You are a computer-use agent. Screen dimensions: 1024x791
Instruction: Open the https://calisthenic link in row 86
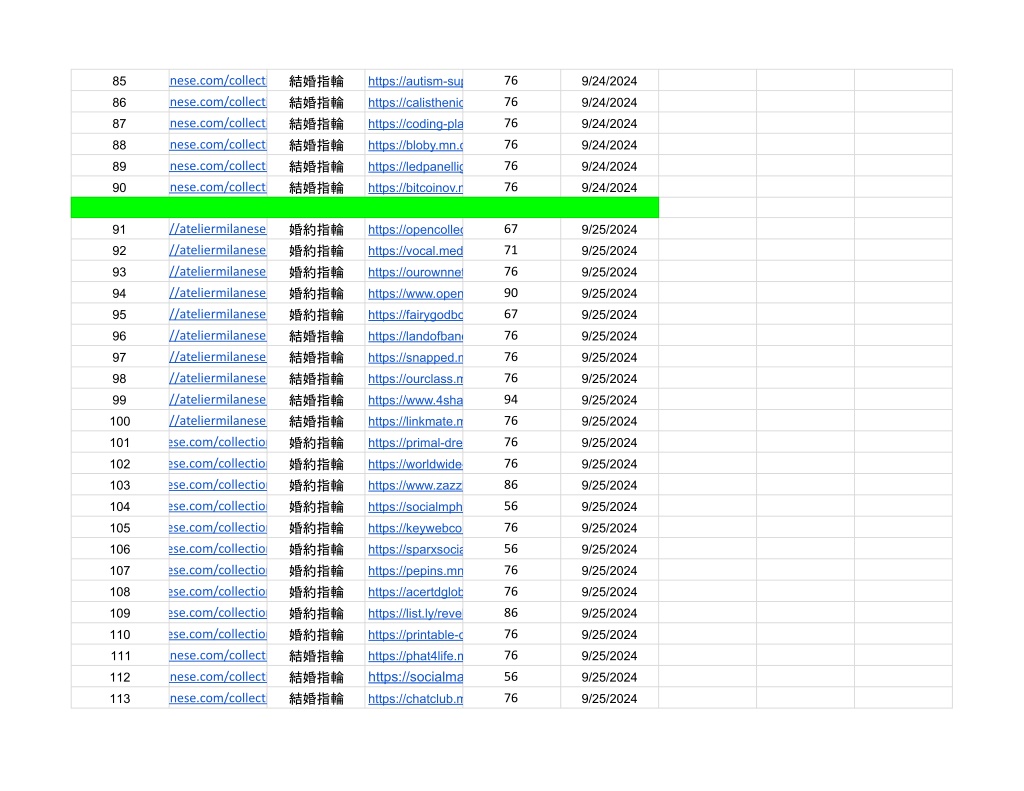coord(415,103)
